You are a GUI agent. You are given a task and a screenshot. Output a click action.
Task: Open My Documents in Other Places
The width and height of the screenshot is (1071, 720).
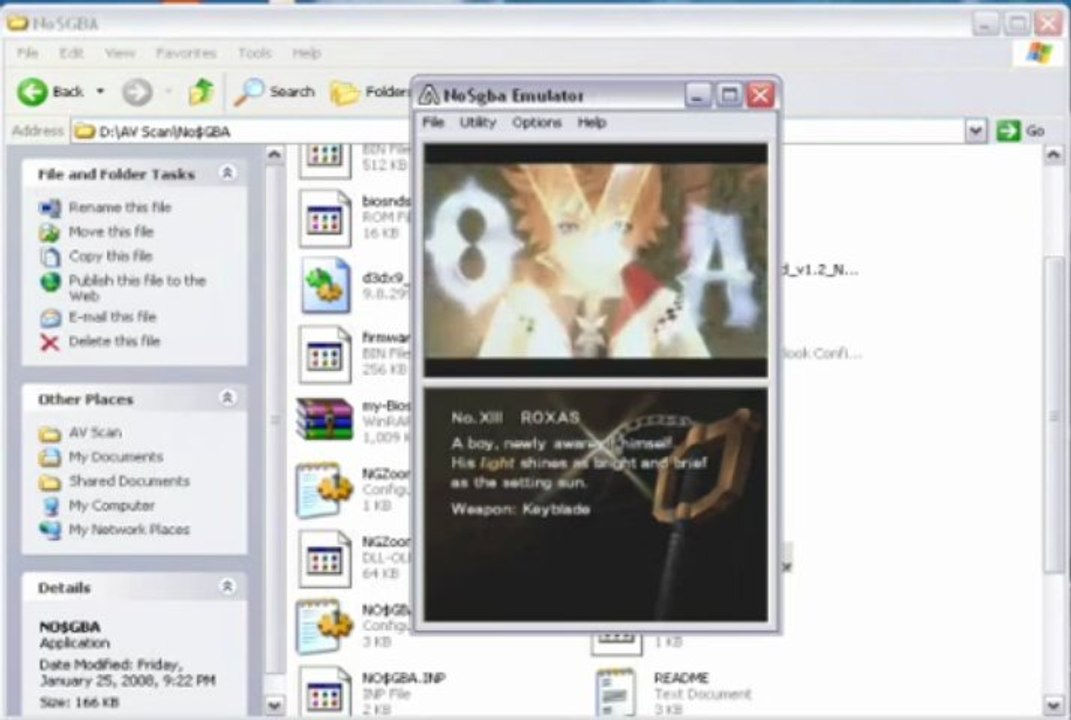115,457
